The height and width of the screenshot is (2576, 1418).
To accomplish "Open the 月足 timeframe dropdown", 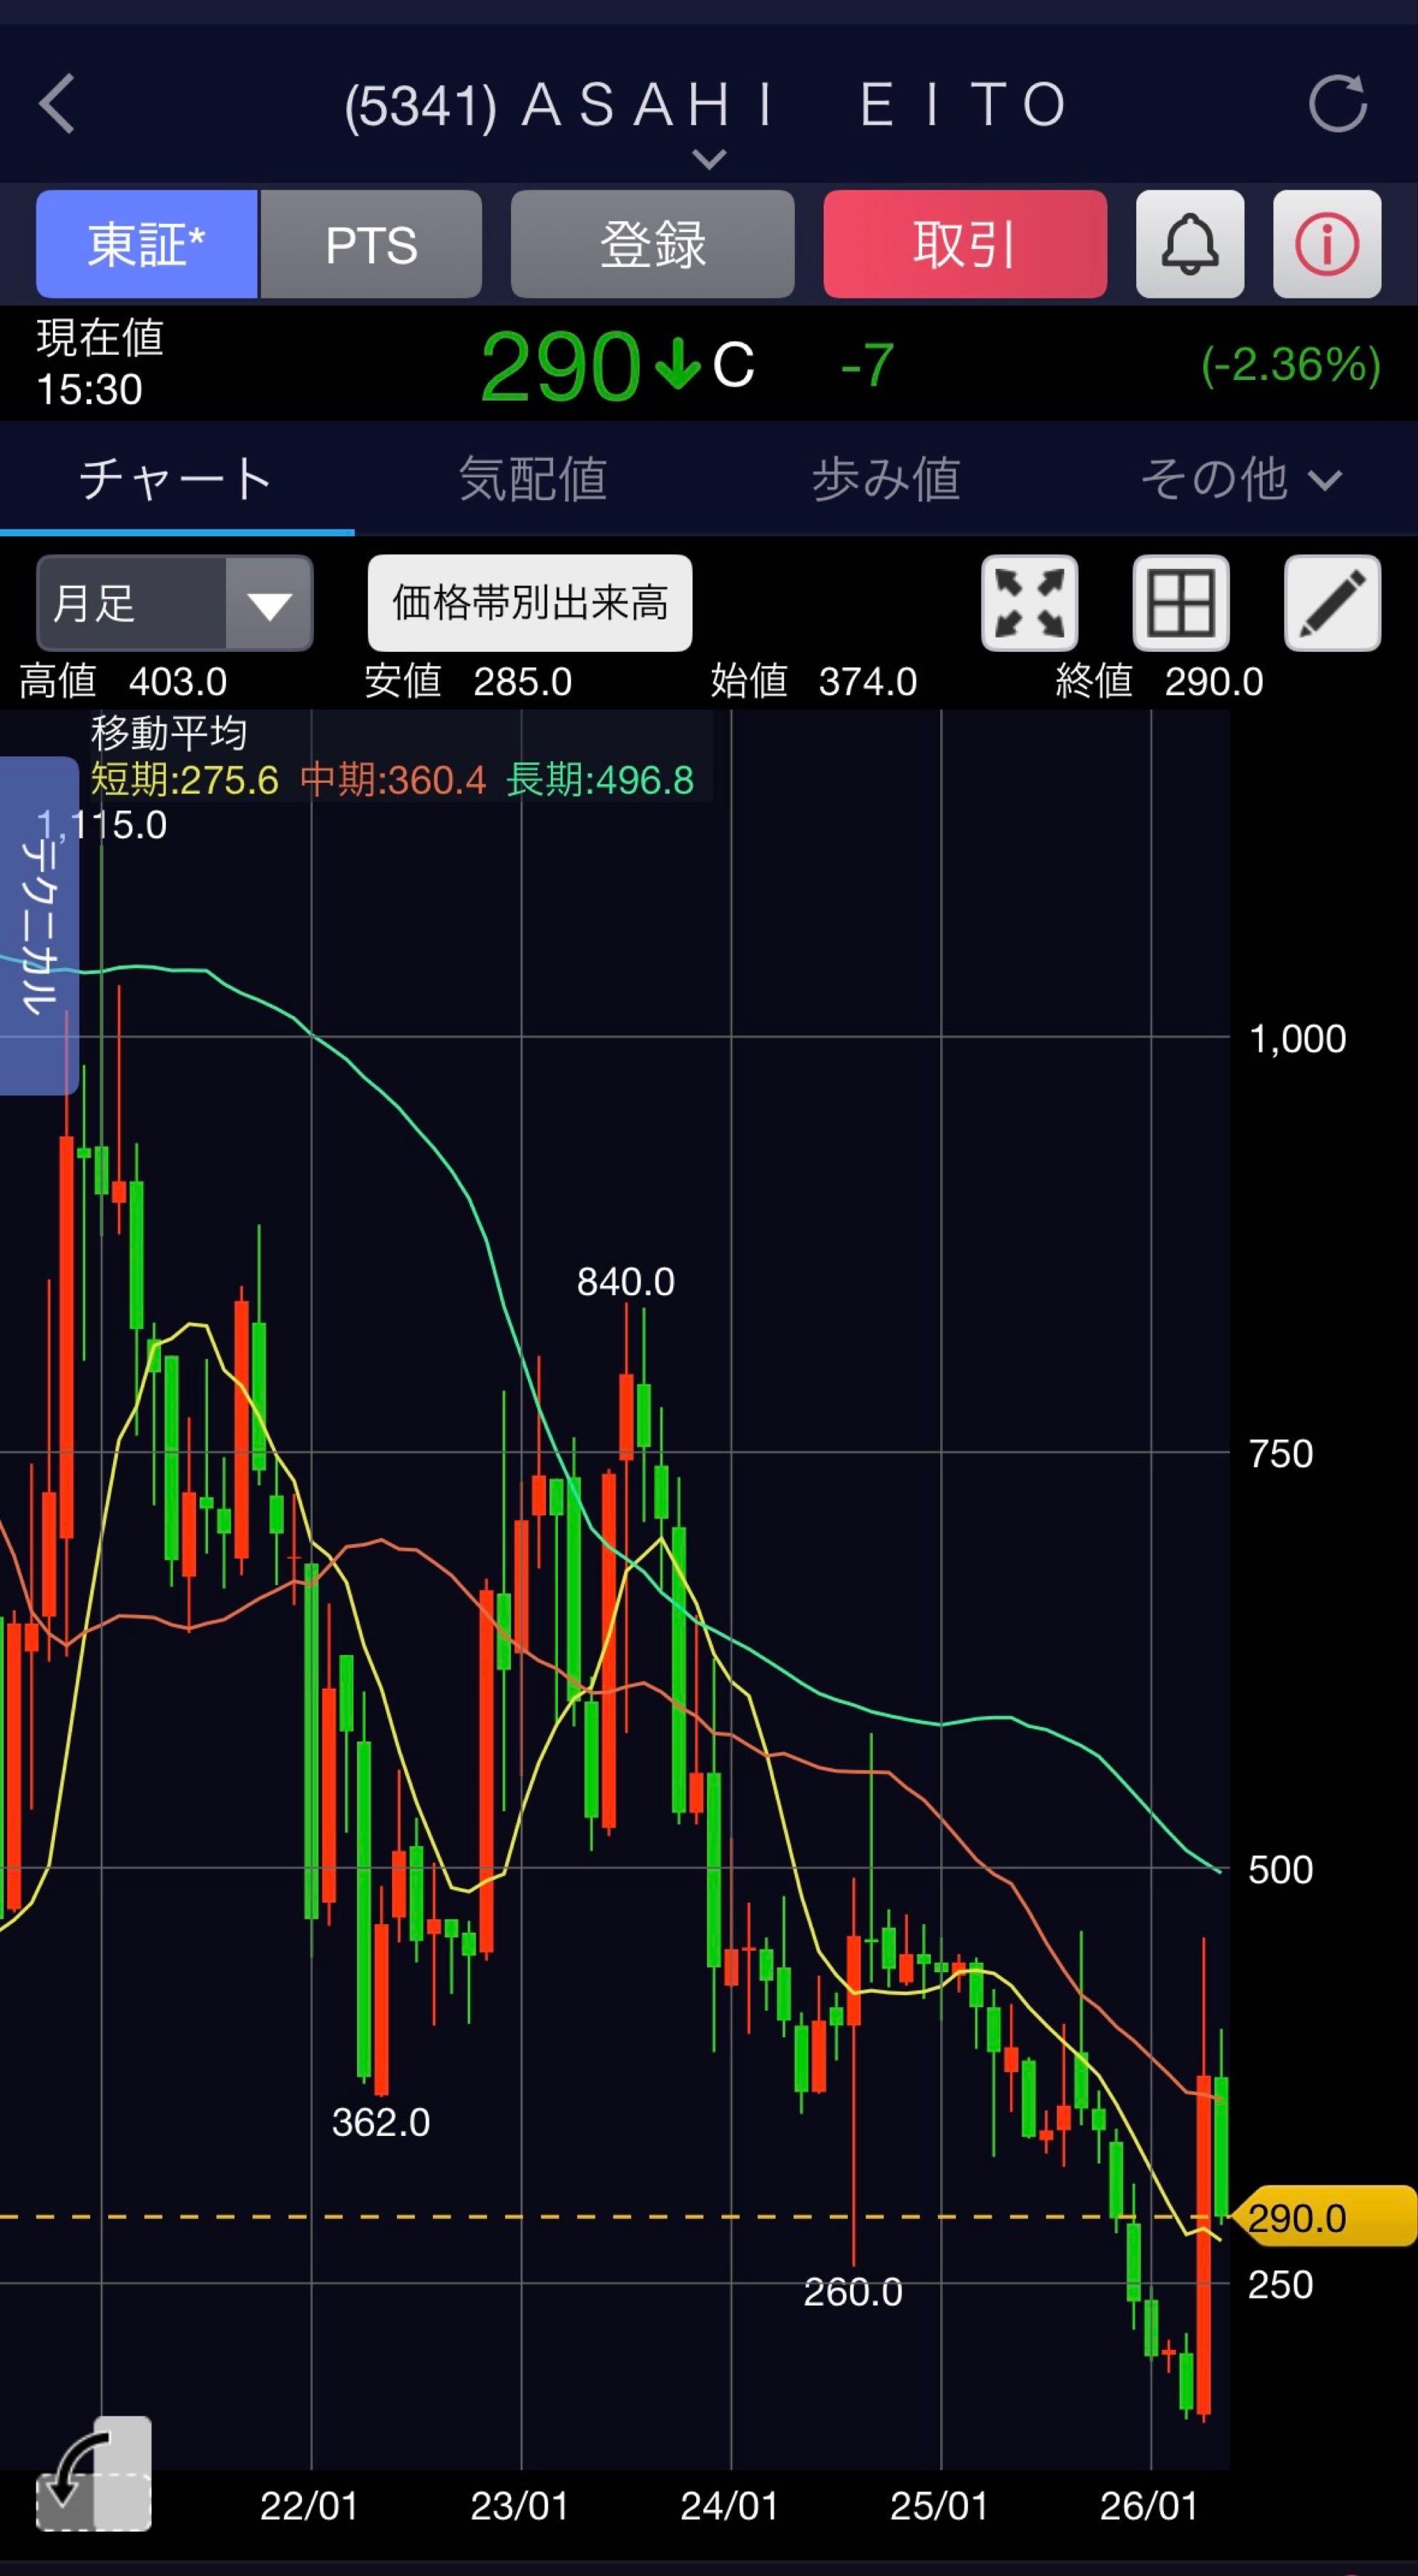I will coord(175,603).
